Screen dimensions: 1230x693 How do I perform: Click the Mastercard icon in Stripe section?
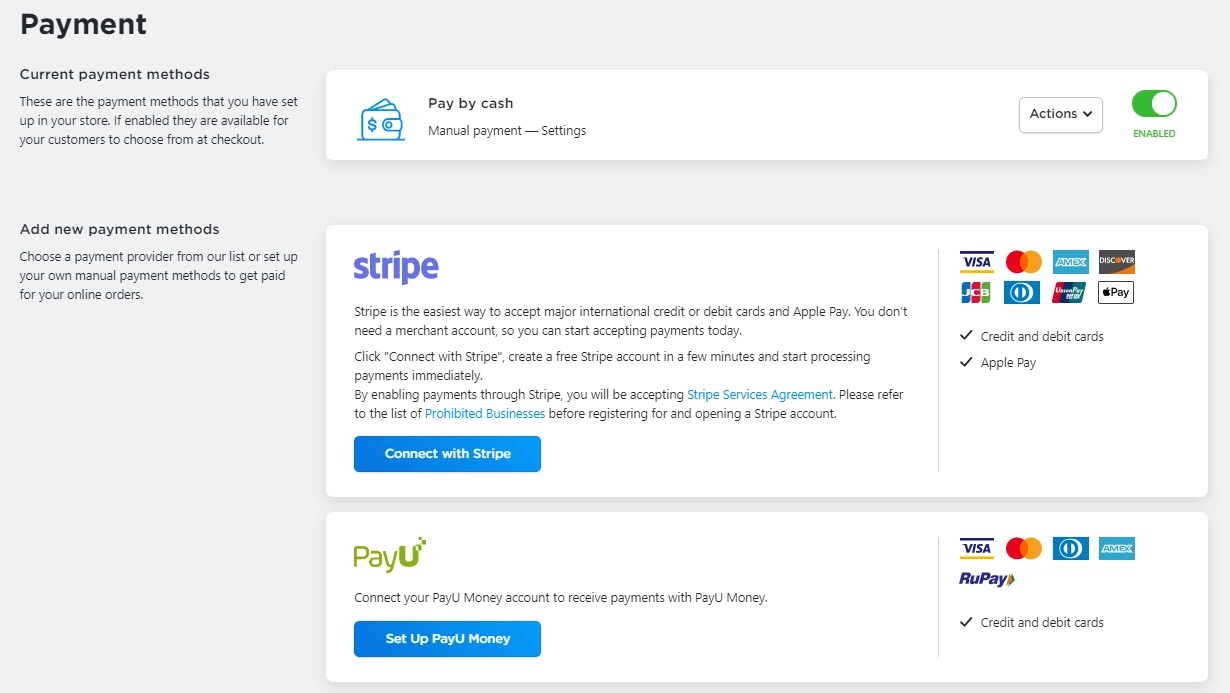[x=1023, y=262]
